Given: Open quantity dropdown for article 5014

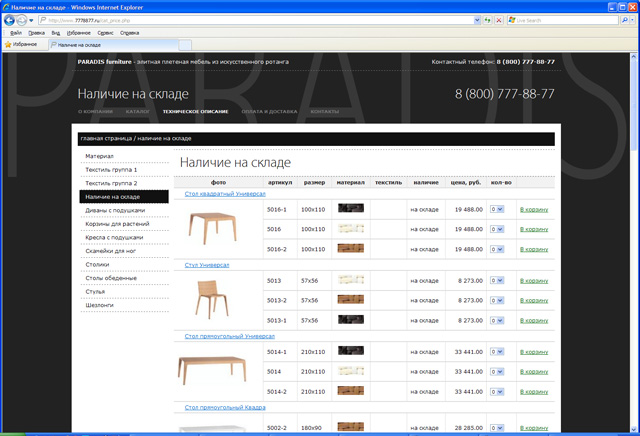Looking at the screenshot, I should (x=497, y=371).
